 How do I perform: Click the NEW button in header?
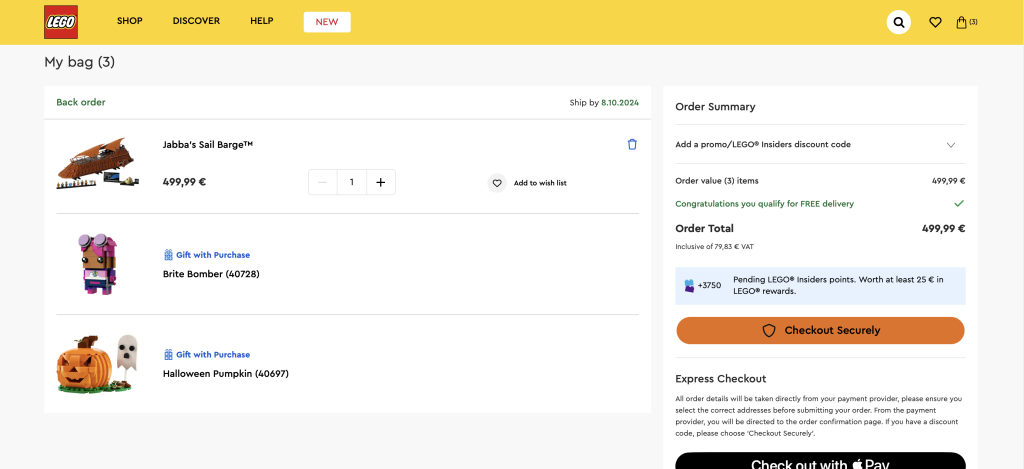[x=327, y=22]
